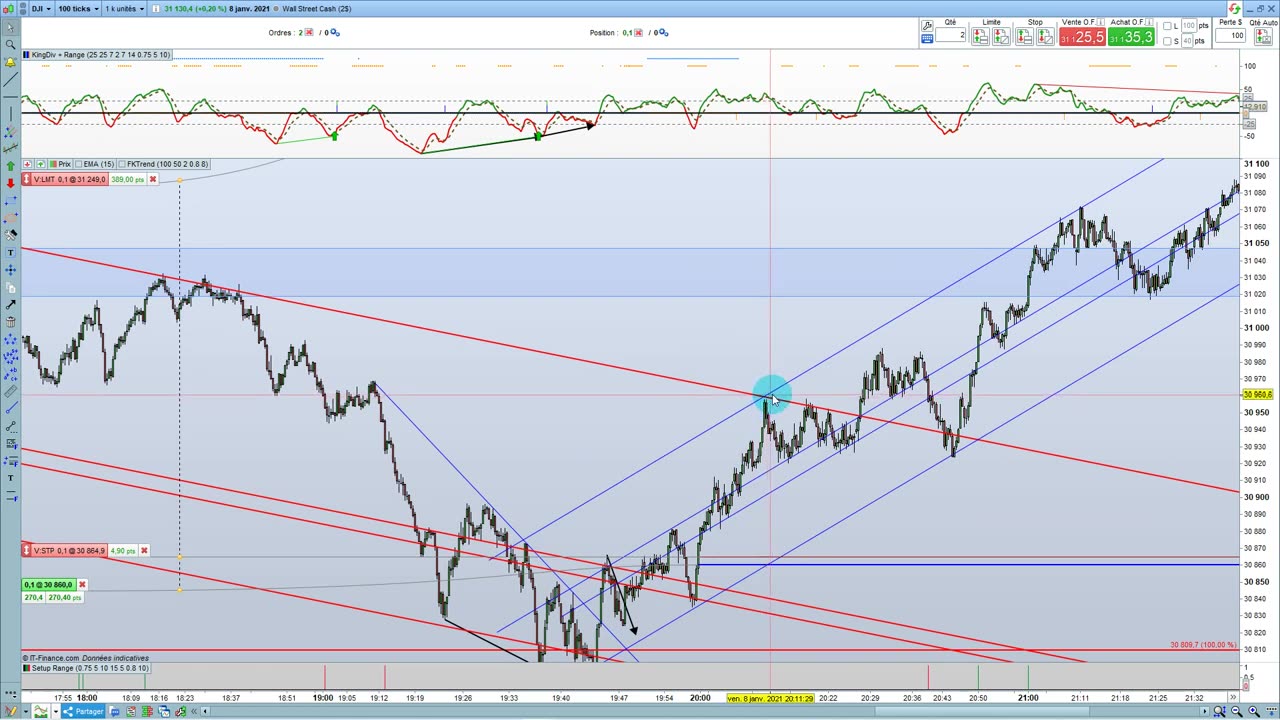Viewport: 1280px width, 720px height.
Task: Click the add-indicator plus icon on price panel
Action: coord(27,164)
